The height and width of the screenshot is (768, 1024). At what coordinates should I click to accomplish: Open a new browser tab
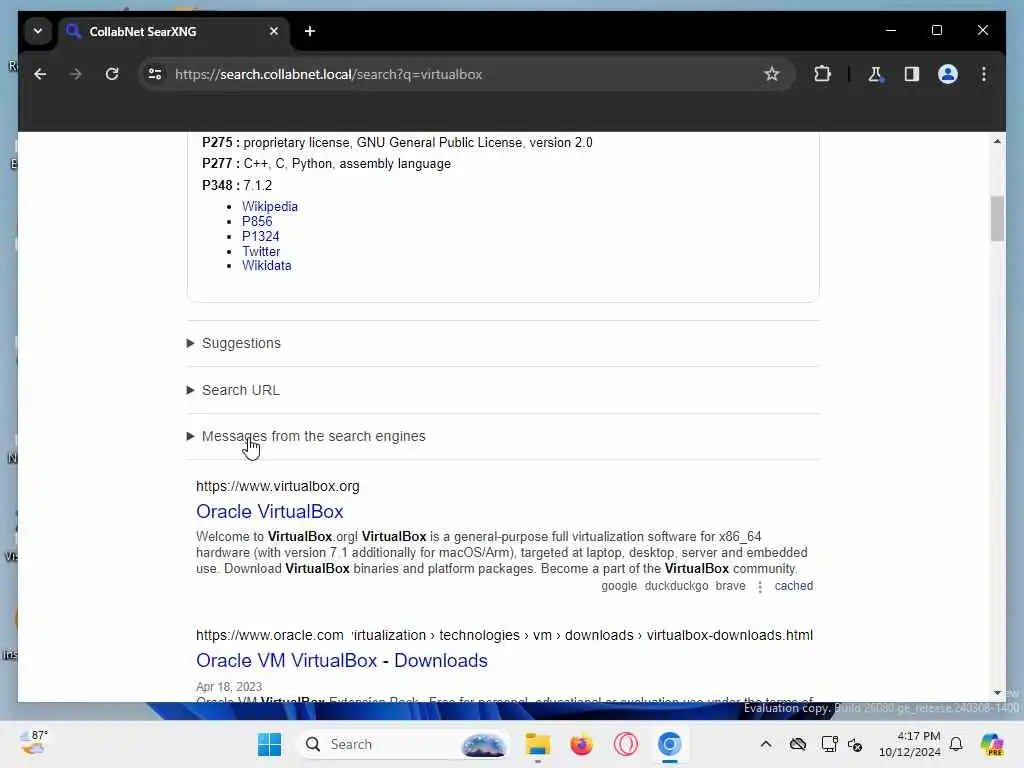point(310,31)
